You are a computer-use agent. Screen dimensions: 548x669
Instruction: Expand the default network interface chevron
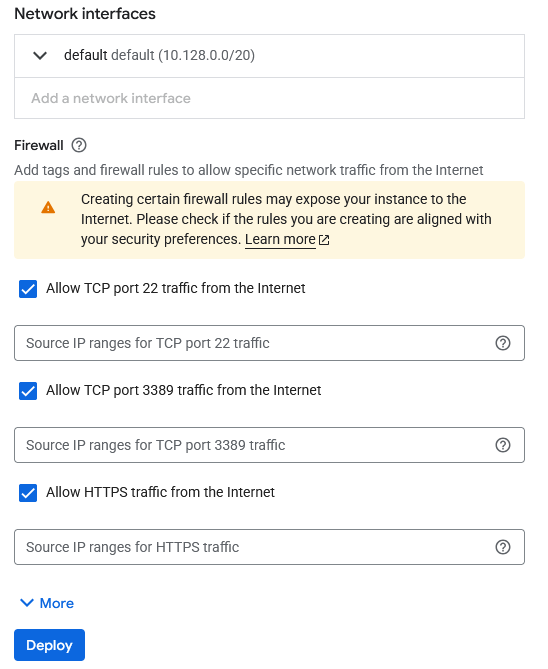click(40, 55)
